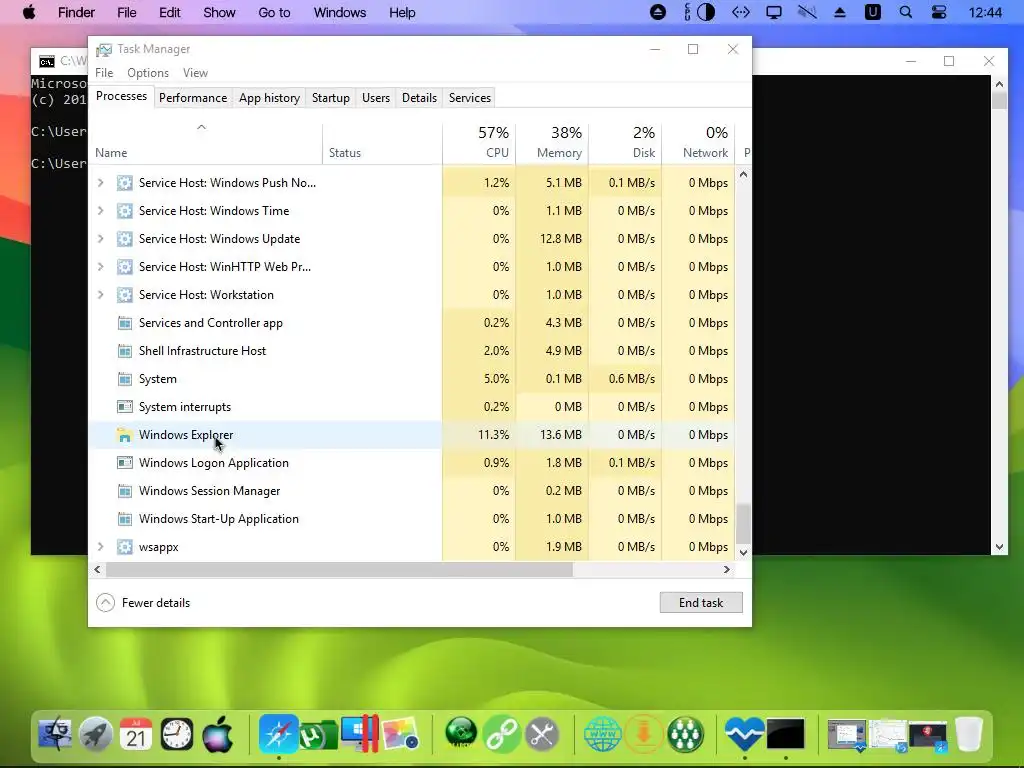This screenshot has width=1024, height=768.
Task: Click the Apple menu logo
Action: coord(29,12)
